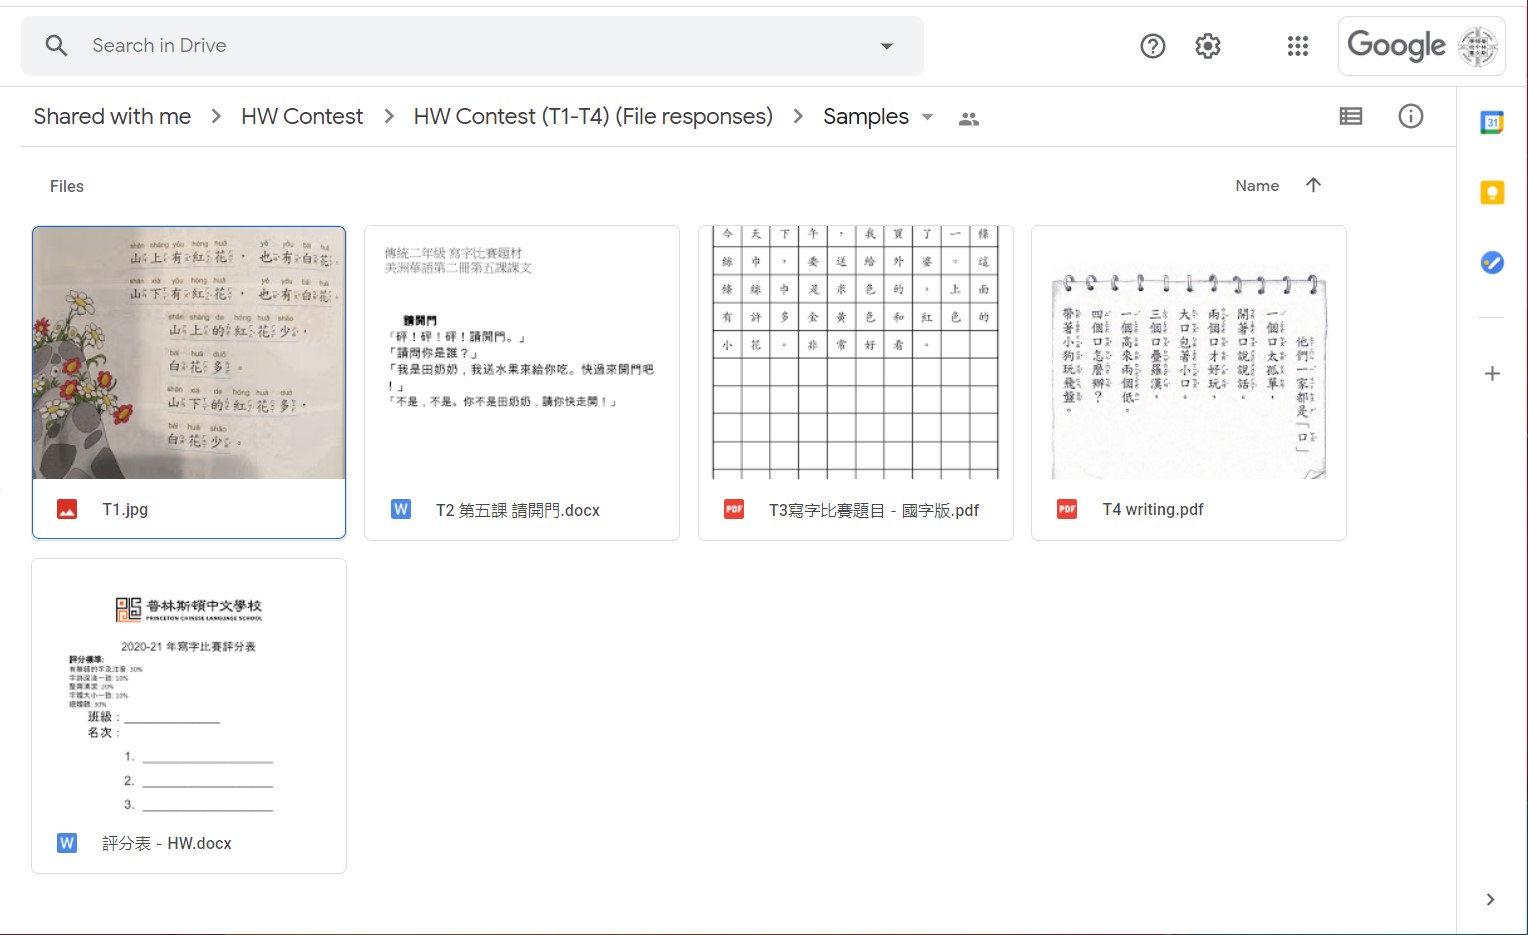1528x935 pixels.
Task: Open the help and support menu
Action: 1152,46
